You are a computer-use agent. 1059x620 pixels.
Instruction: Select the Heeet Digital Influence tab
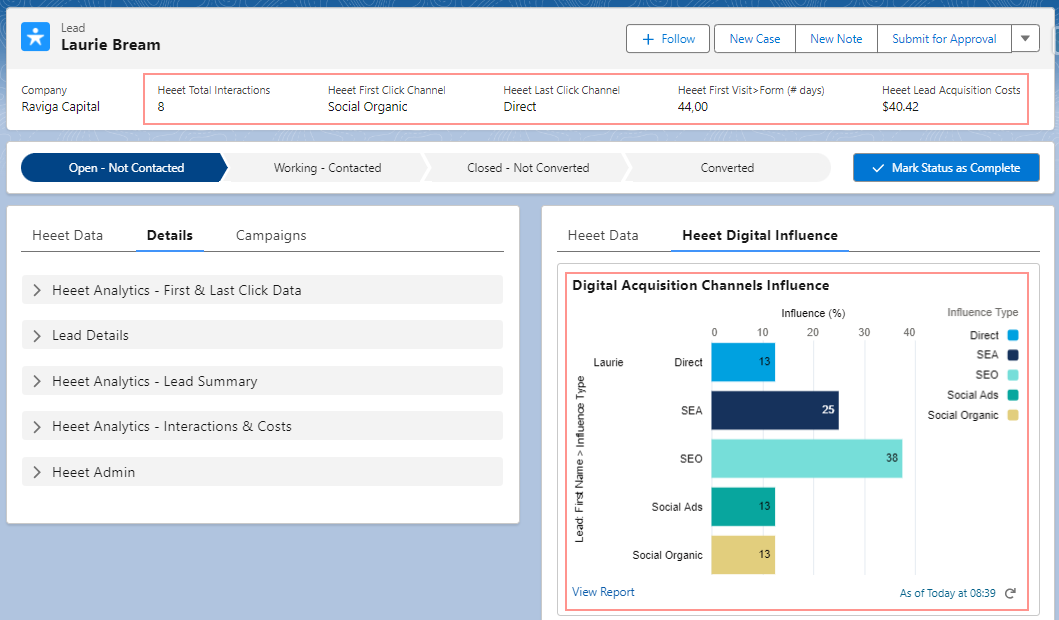tap(759, 236)
